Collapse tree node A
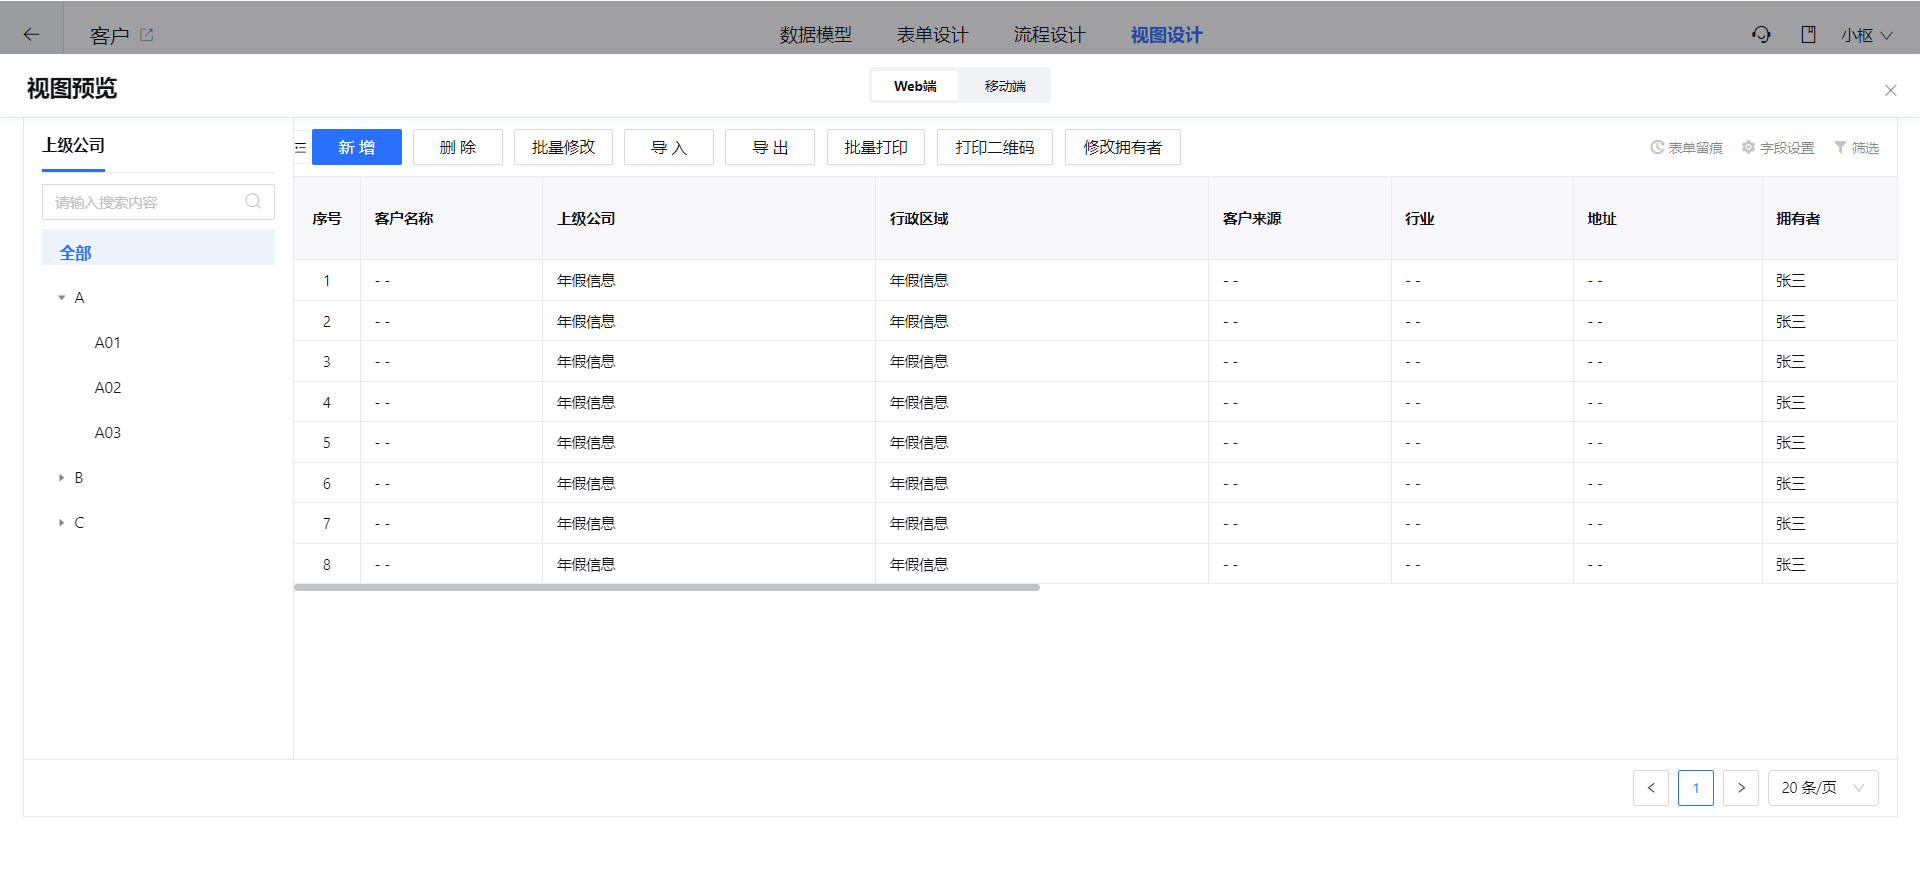This screenshot has height=870, width=1920. pyautogui.click(x=62, y=298)
